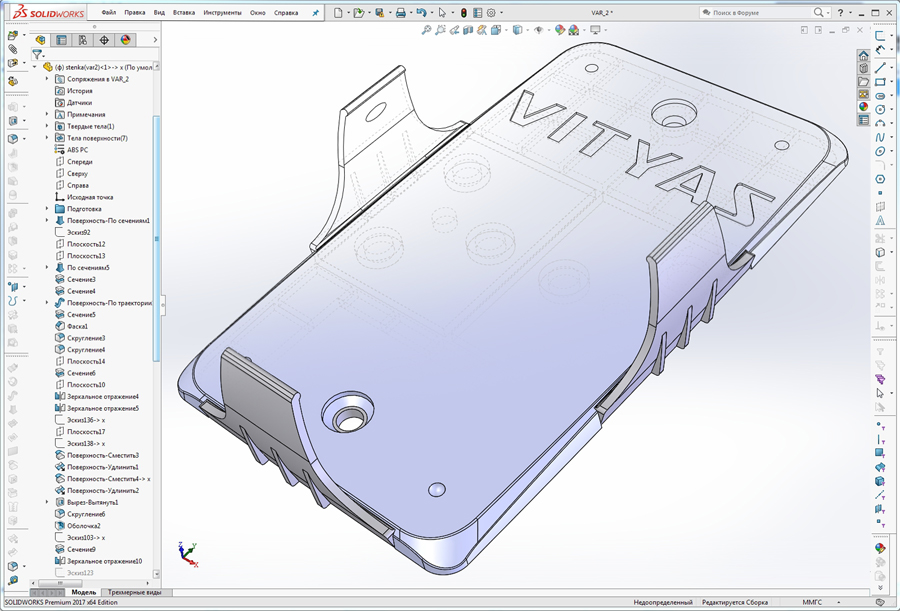Expand the Примечания tree node
The width and height of the screenshot is (900, 611).
[47, 114]
